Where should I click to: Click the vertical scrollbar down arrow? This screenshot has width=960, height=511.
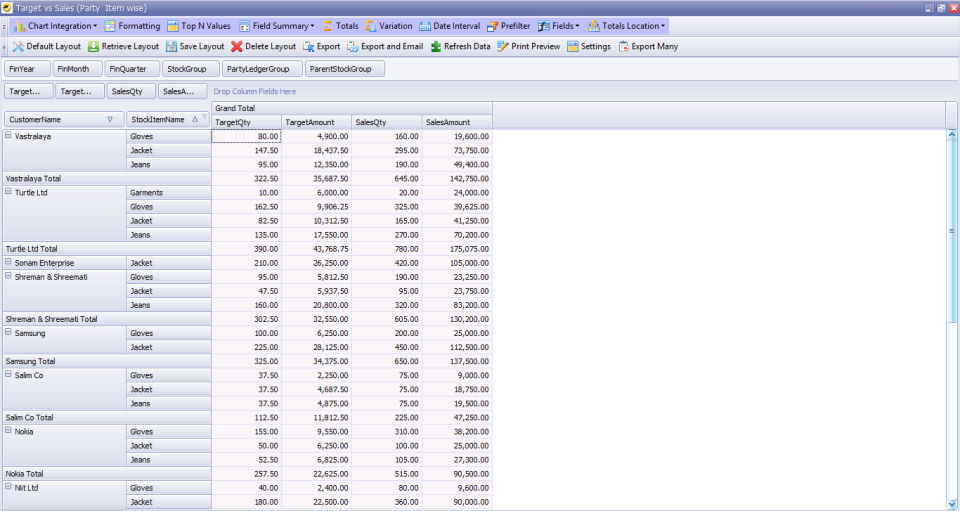[951, 504]
